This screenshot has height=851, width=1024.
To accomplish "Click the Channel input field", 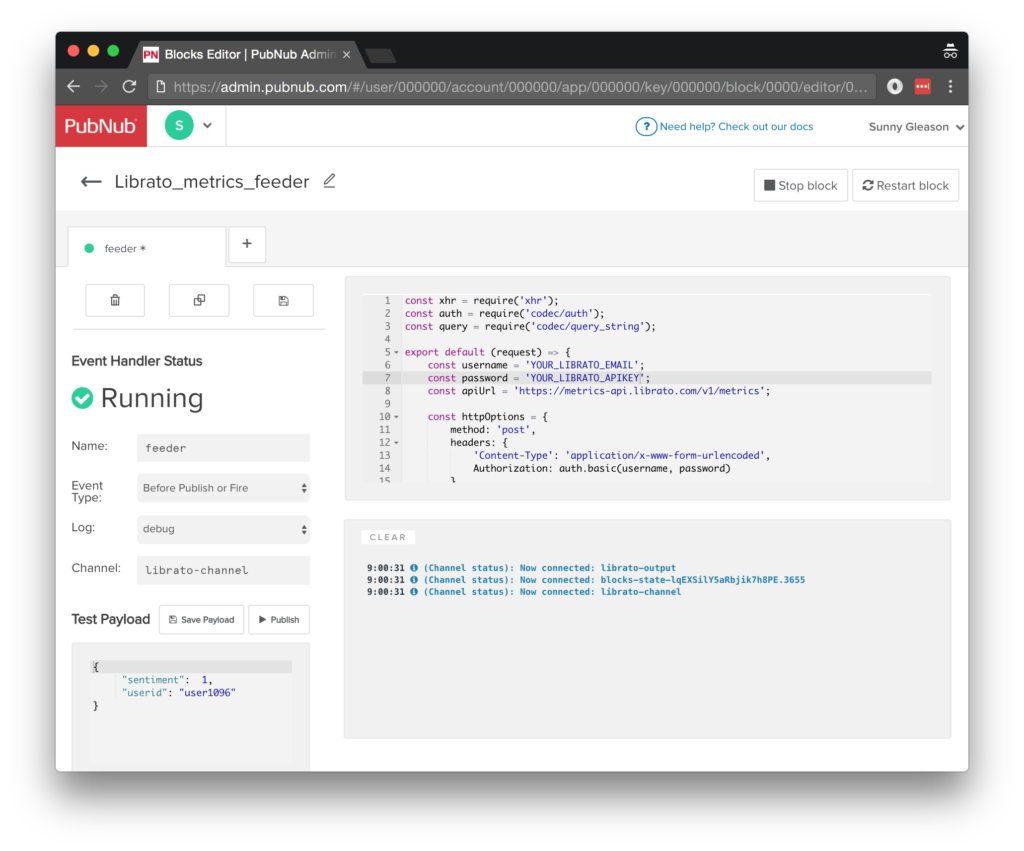I will [223, 570].
